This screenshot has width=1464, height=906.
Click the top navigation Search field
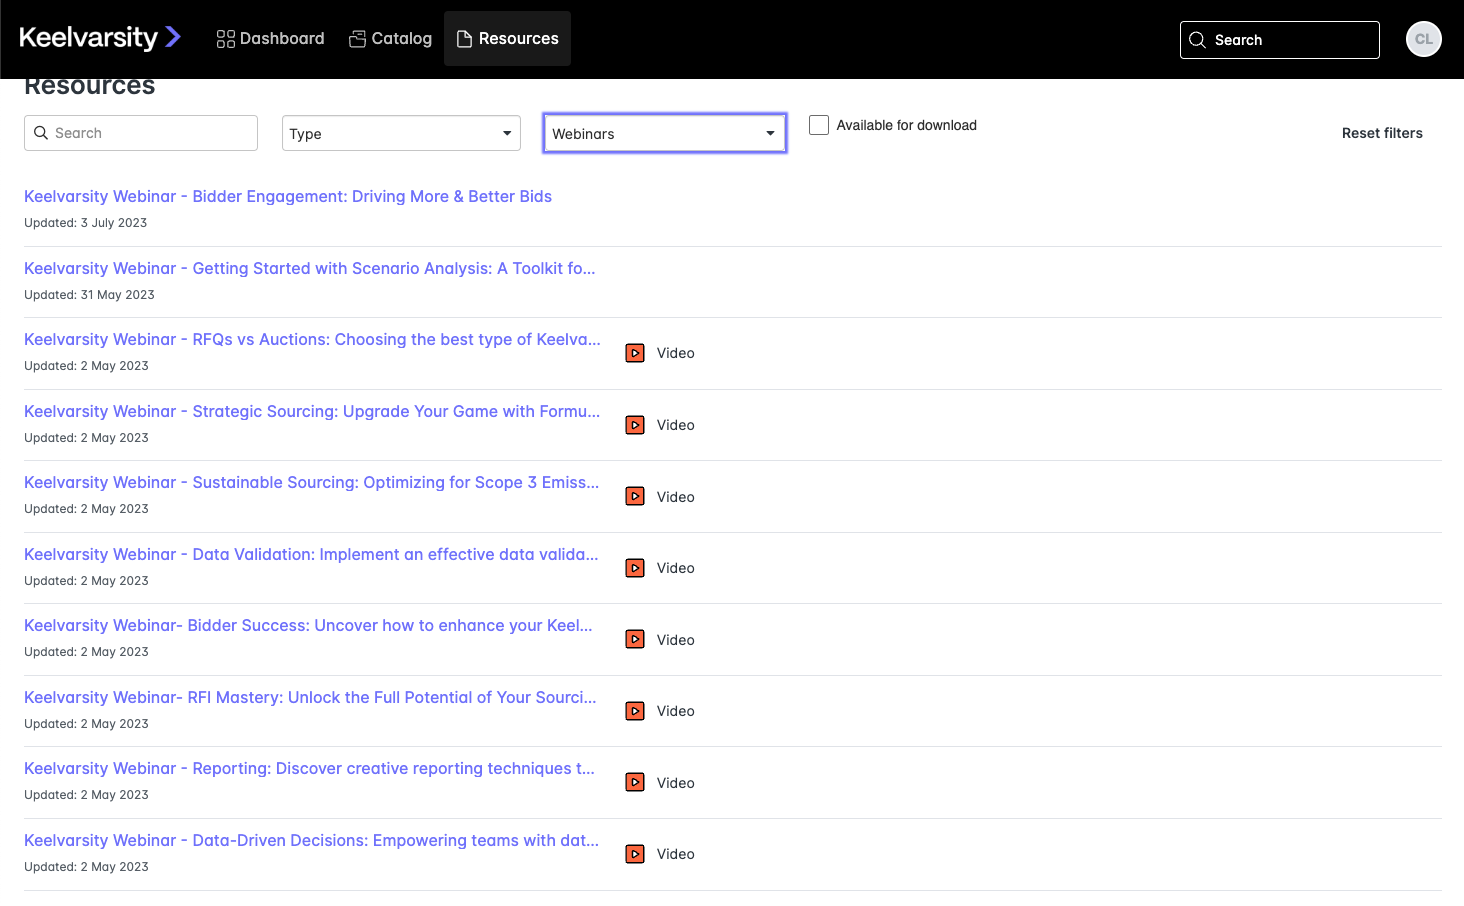[x=1280, y=40]
